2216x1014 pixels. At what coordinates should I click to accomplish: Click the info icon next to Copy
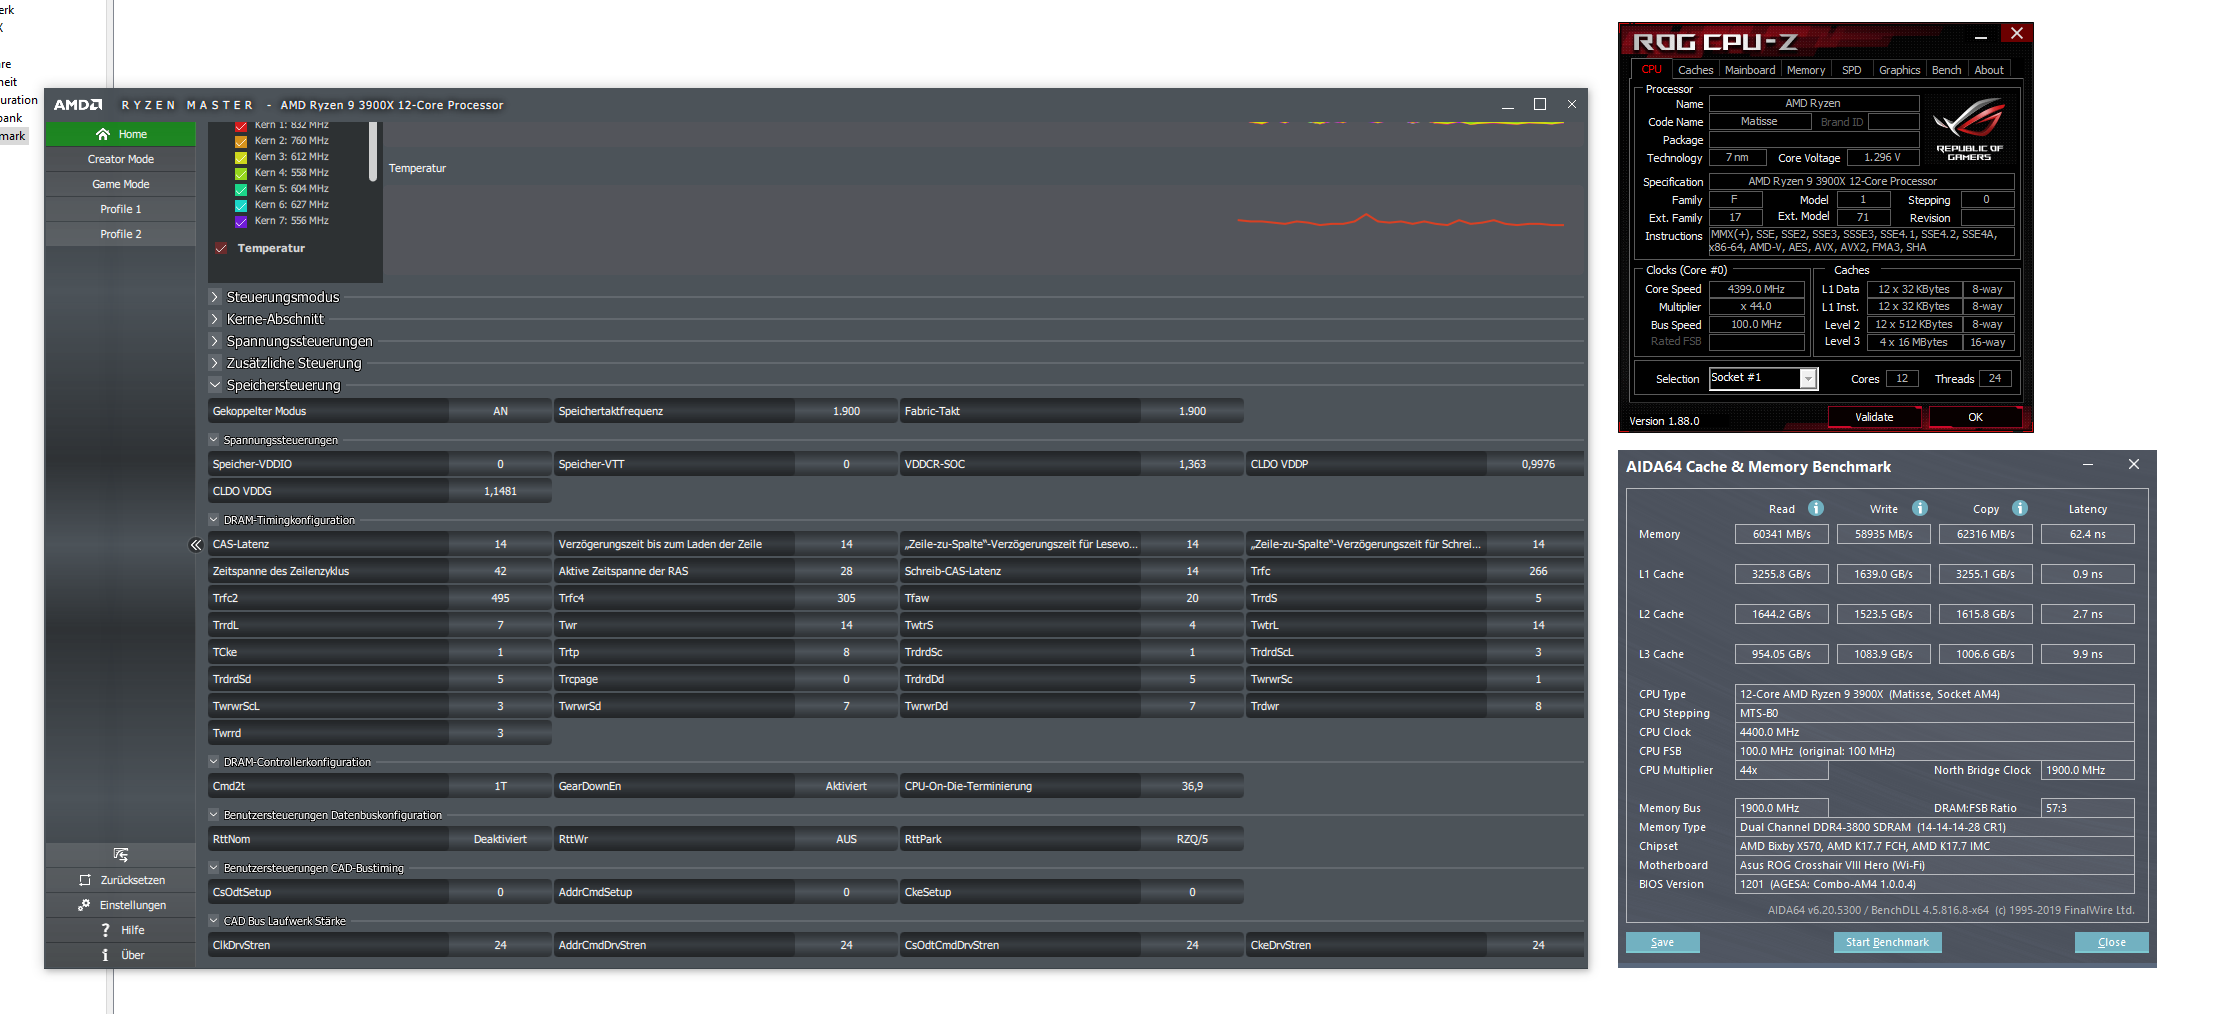click(2020, 508)
